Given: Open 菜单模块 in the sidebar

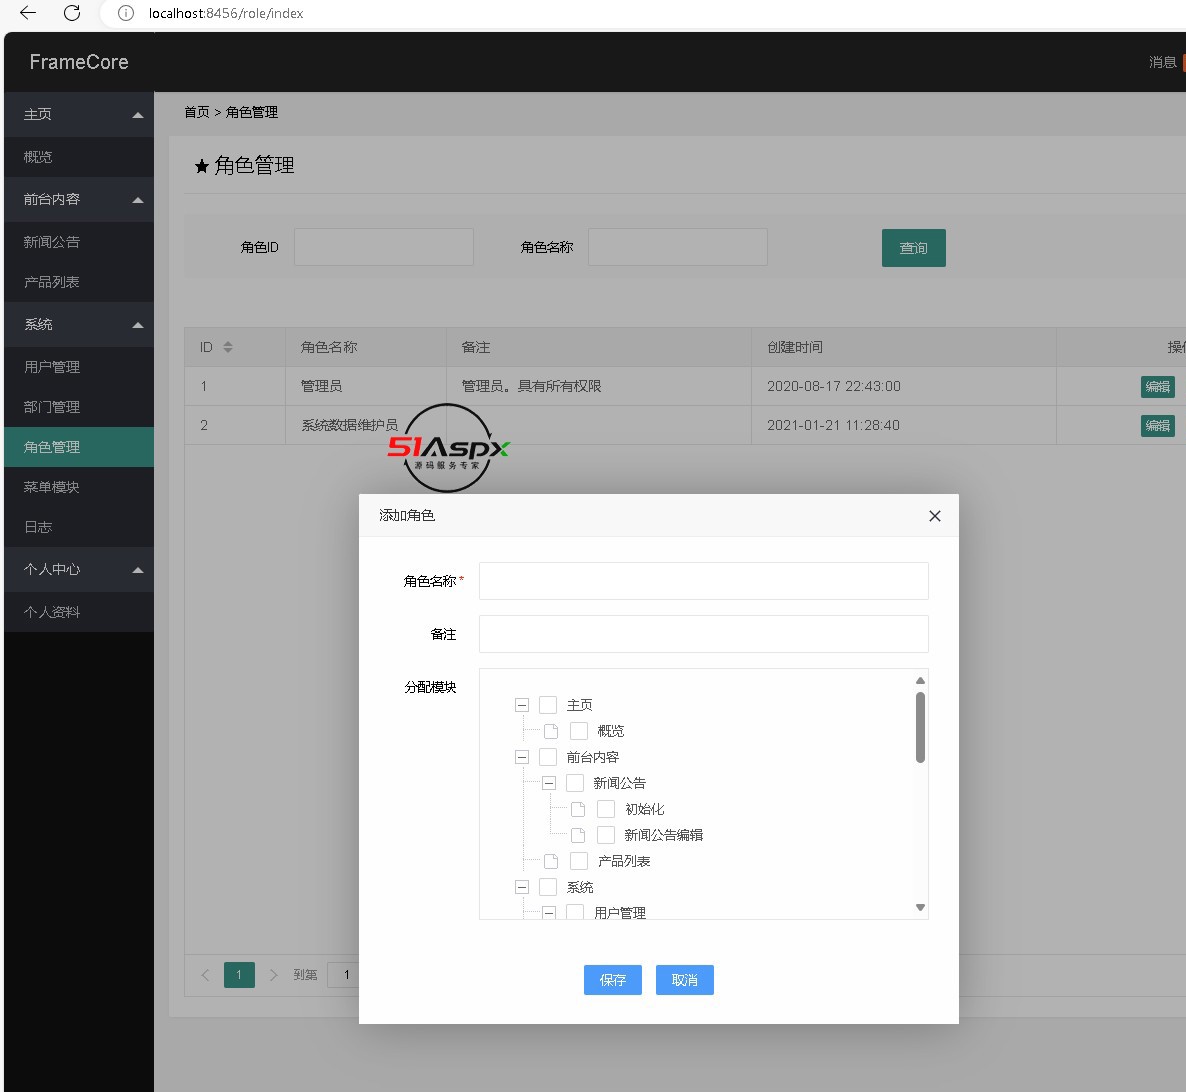Looking at the screenshot, I should coord(79,487).
